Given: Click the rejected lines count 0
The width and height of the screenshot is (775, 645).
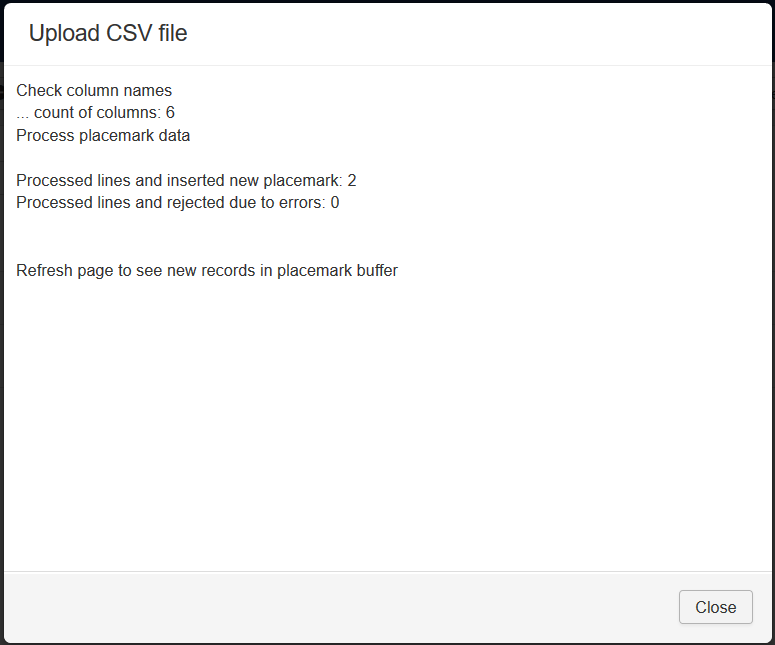Looking at the screenshot, I should pos(335,202).
